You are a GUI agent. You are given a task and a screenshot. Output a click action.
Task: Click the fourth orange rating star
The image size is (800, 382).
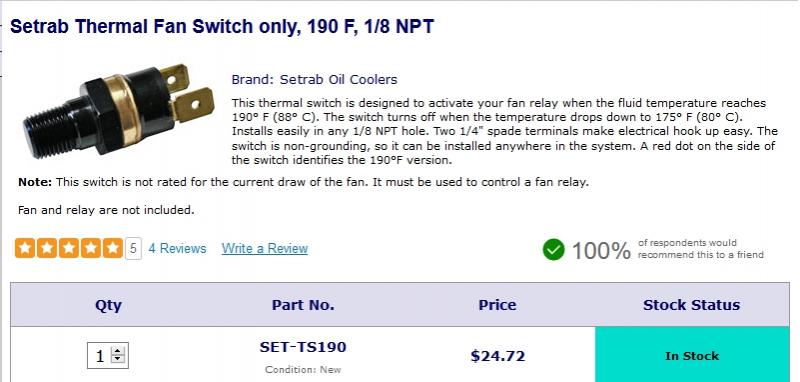coord(91,248)
